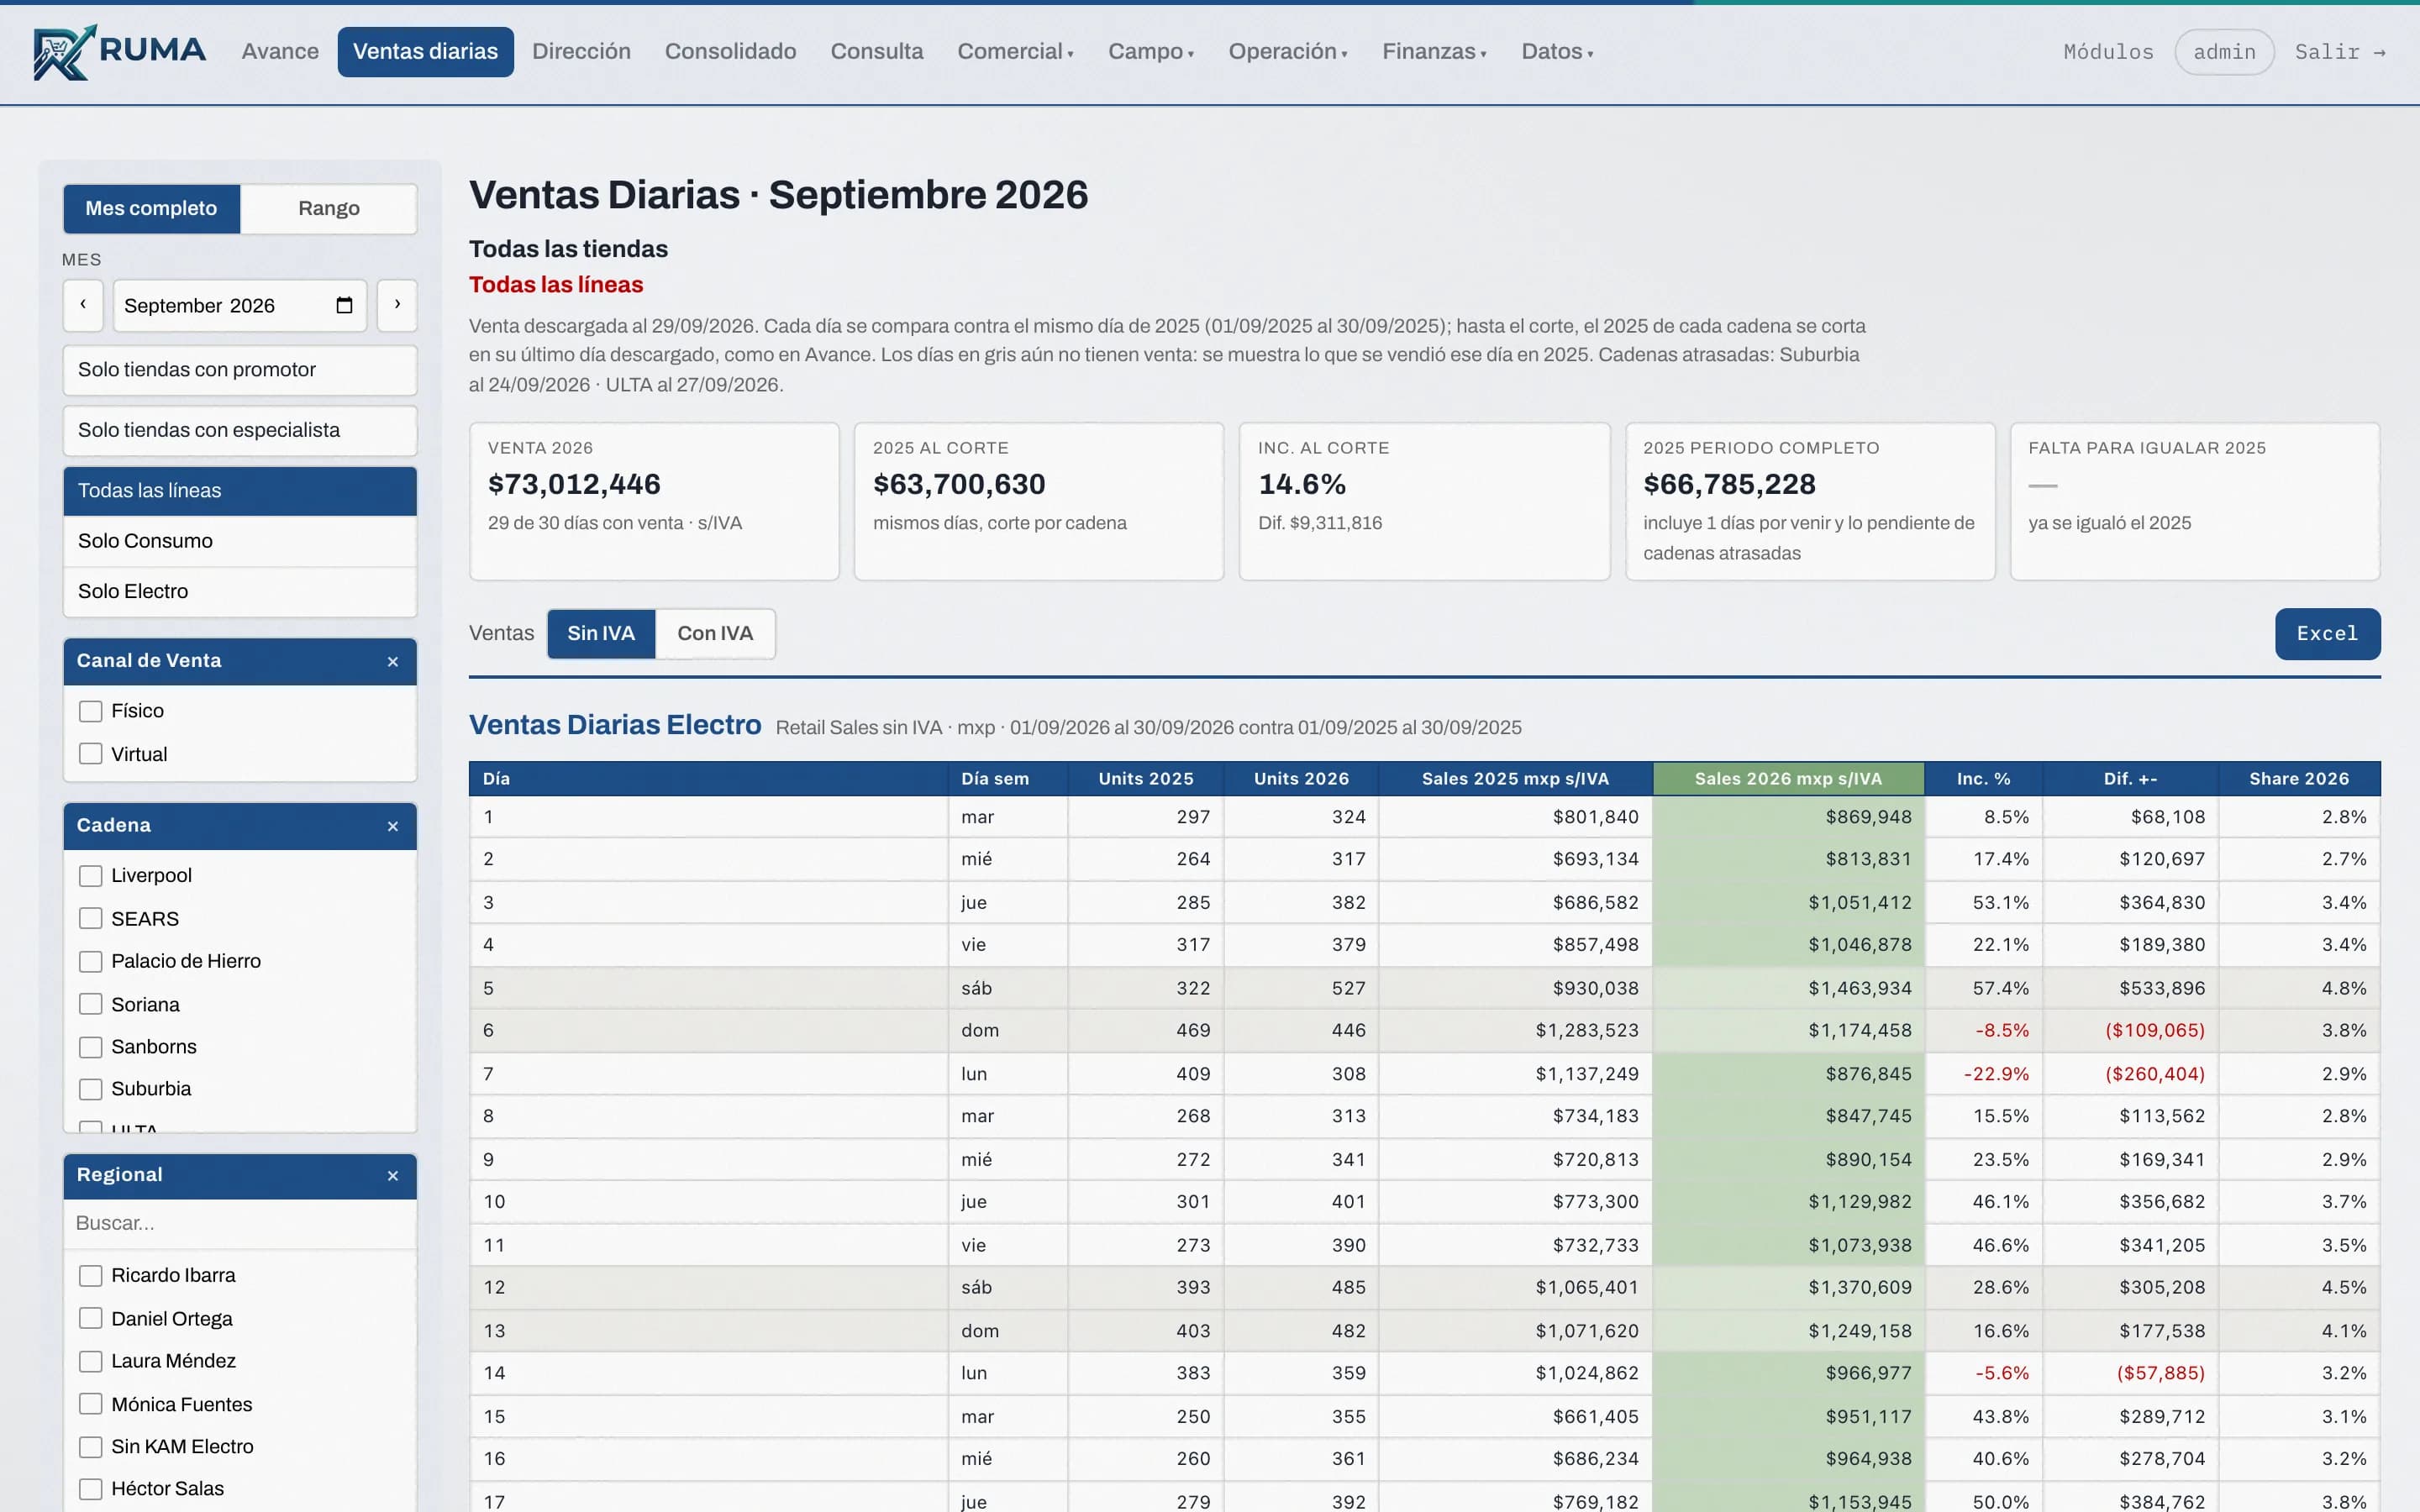This screenshot has width=2420, height=1512.
Task: Select the Sin IVA option
Action: pyautogui.click(x=601, y=633)
